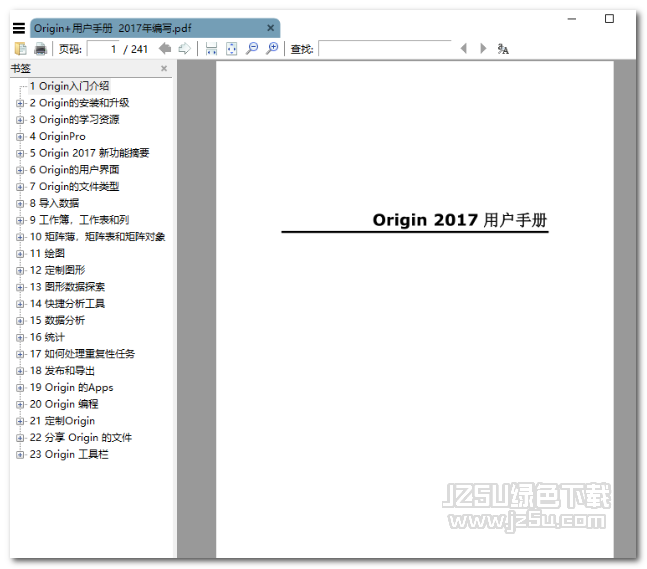This screenshot has height=569, width=647.
Task: Expand bookmark 5 Origin 2017 新功能摘要
Action: [20, 153]
